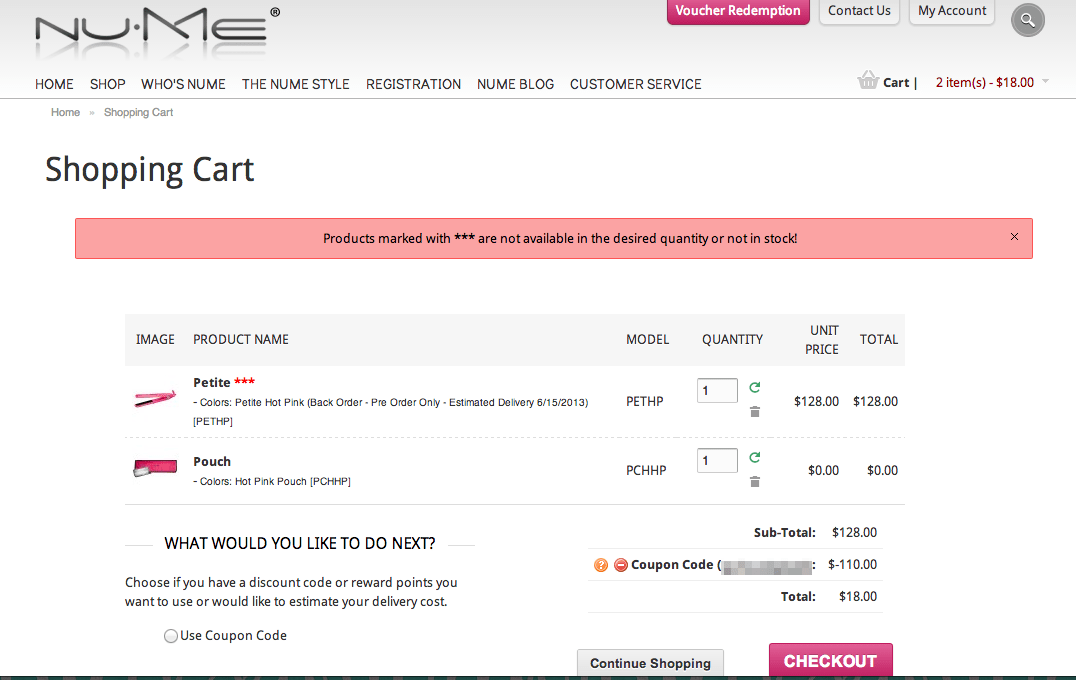
Task: Click orange coupon help question icon
Action: 601,565
